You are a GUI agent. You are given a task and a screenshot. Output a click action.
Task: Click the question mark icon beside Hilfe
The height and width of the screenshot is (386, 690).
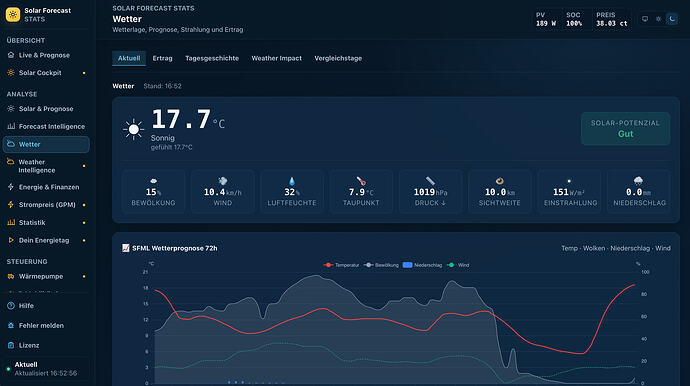pos(11,305)
